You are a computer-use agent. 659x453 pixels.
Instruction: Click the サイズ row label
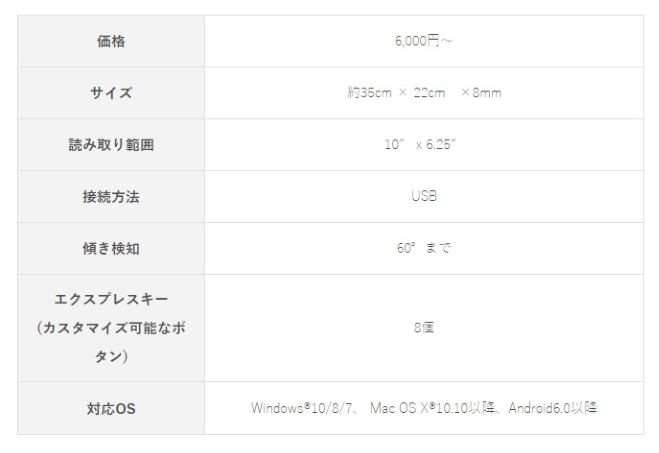coord(111,93)
